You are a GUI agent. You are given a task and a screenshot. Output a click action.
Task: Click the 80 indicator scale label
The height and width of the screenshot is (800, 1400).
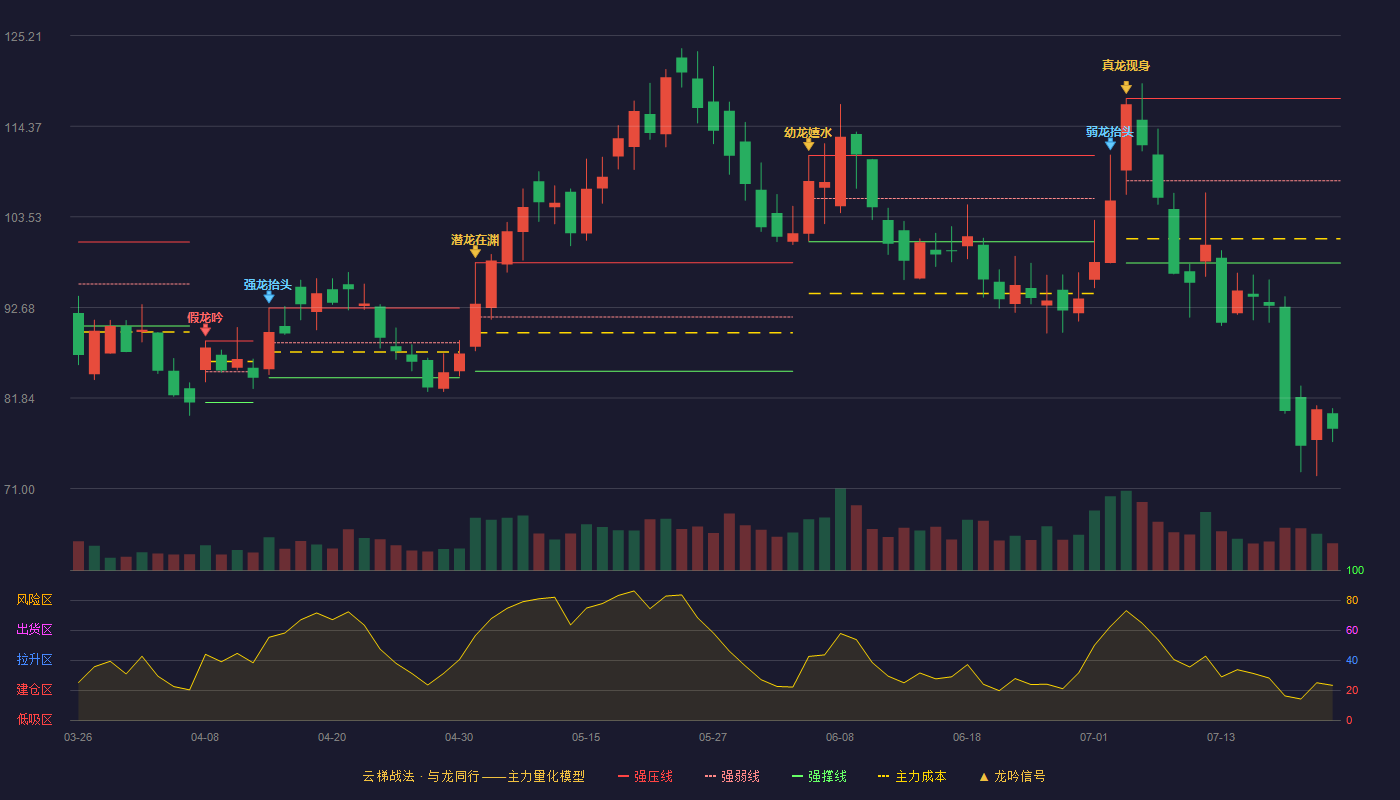(x=1352, y=600)
